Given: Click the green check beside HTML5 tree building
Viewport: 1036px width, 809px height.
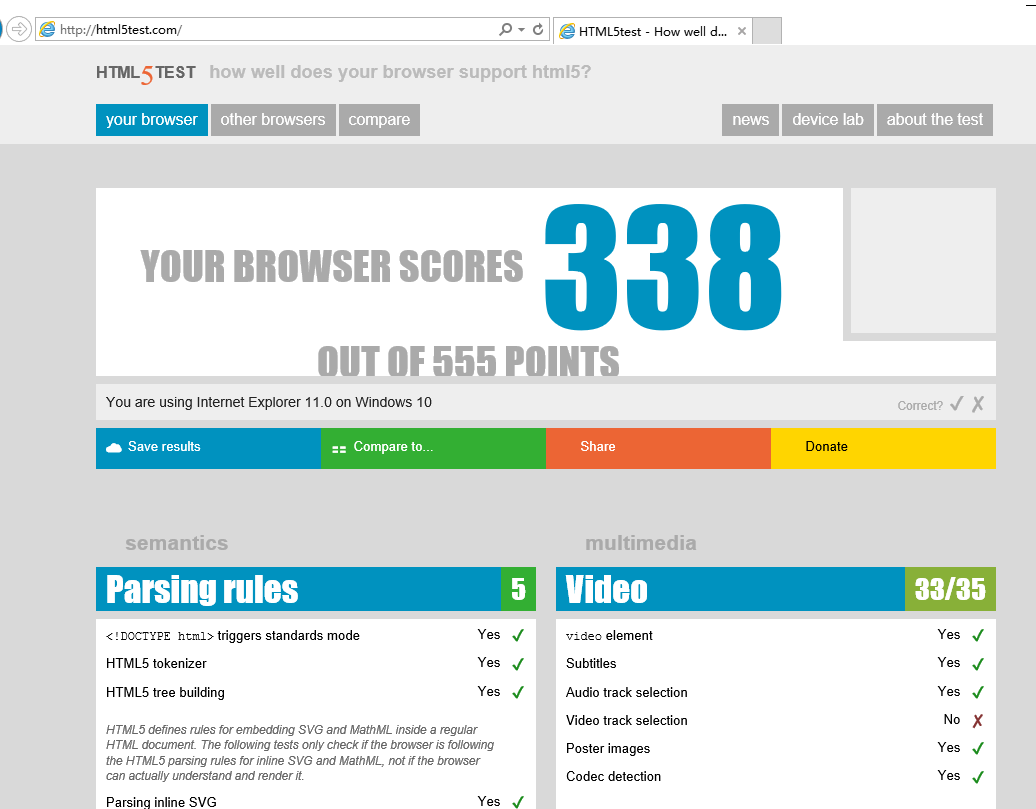Looking at the screenshot, I should pyautogui.click(x=518, y=692).
